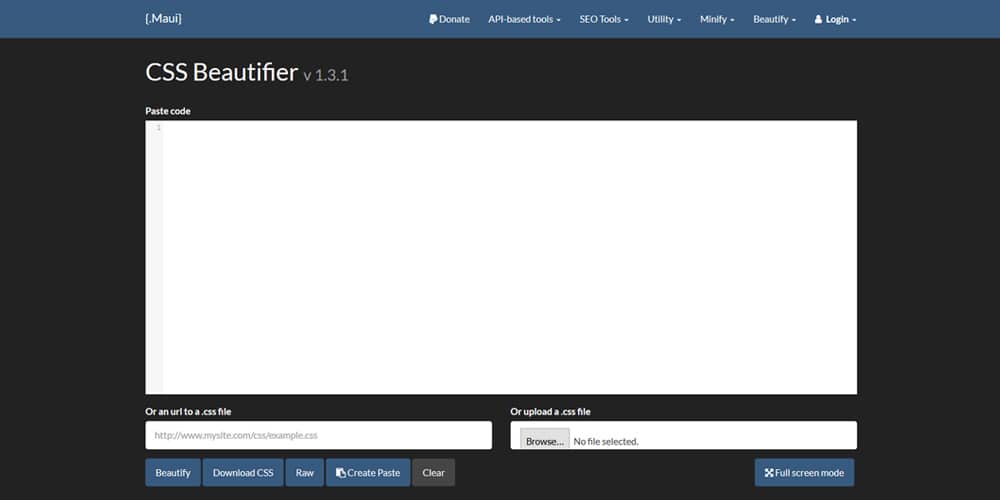Open the Login dropdown caret
Image resolution: width=1000 pixels, height=500 pixels.
click(854, 20)
